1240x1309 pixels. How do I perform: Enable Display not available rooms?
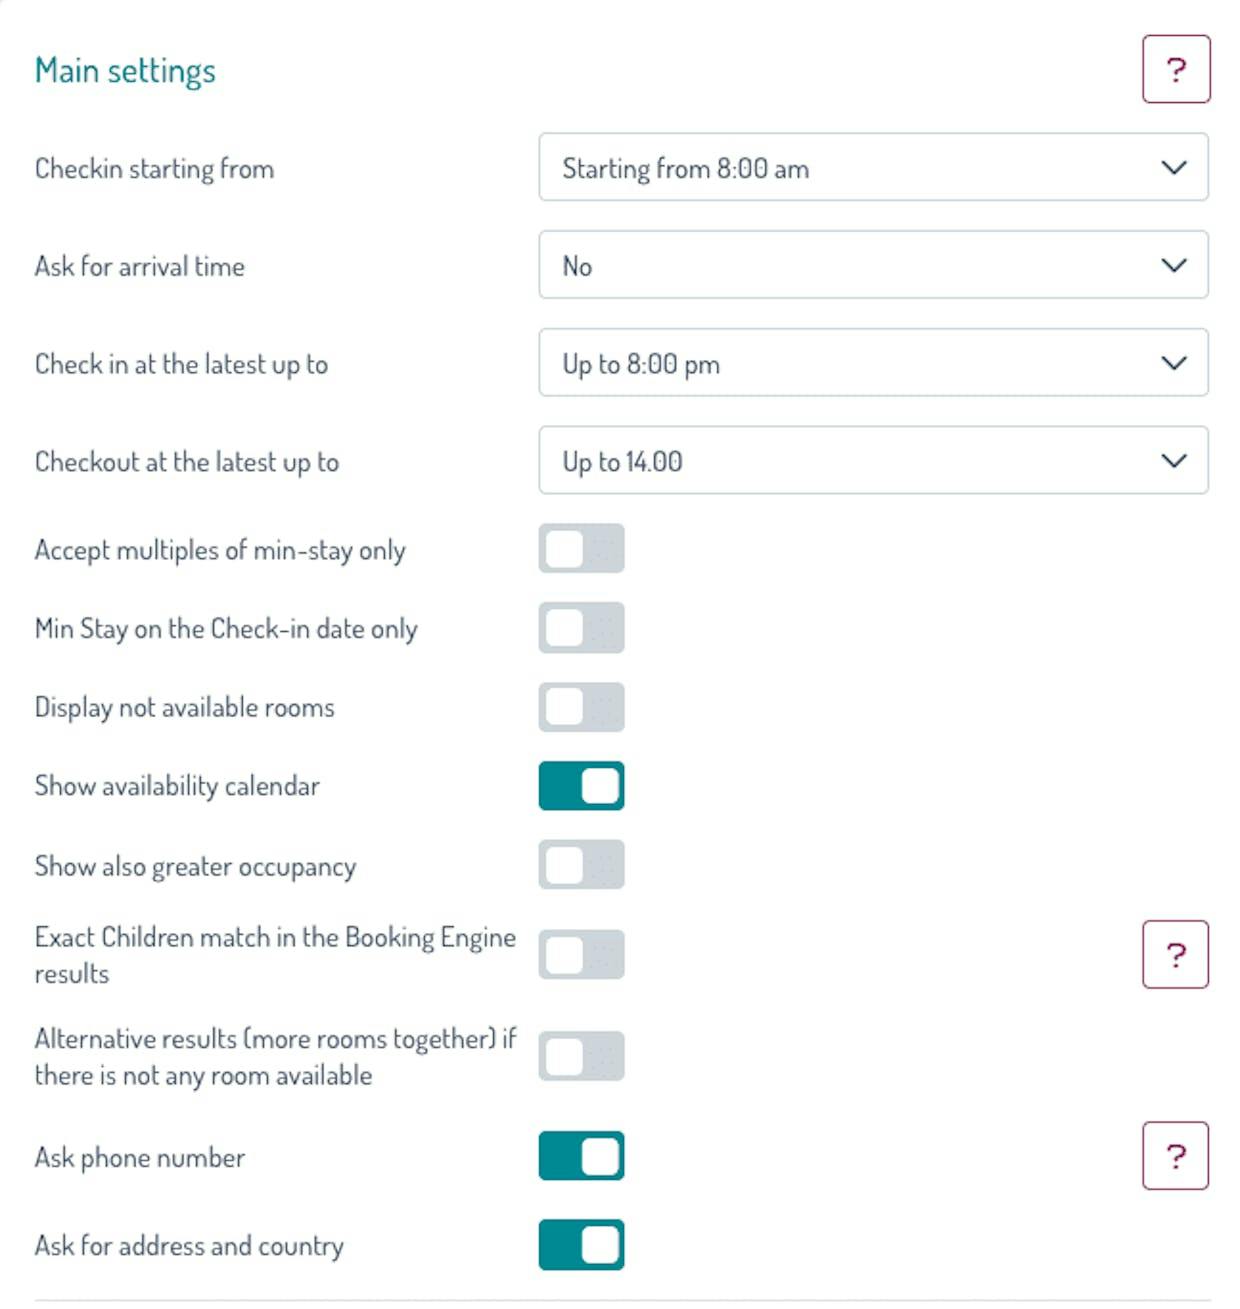click(581, 707)
